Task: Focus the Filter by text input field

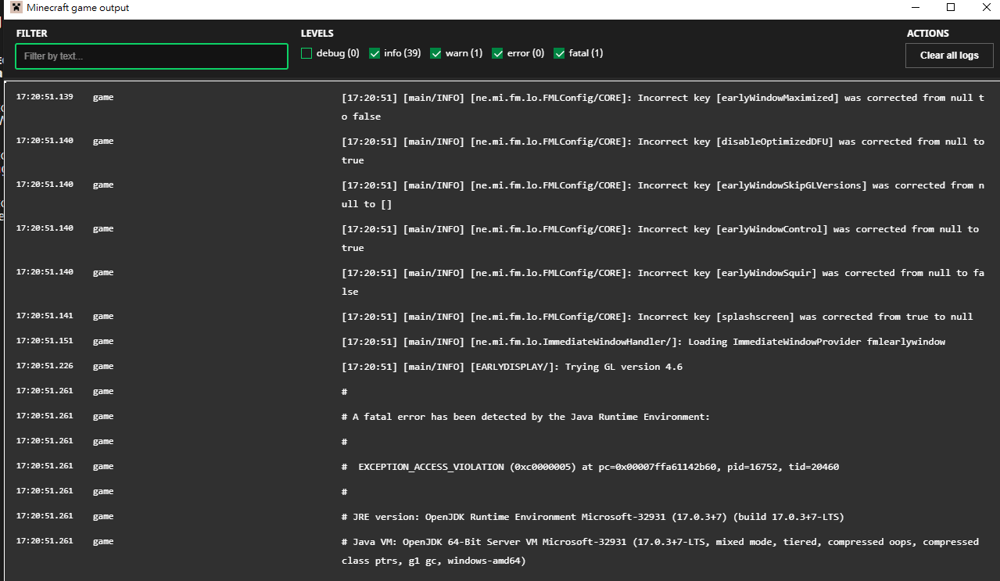Action: pos(152,56)
